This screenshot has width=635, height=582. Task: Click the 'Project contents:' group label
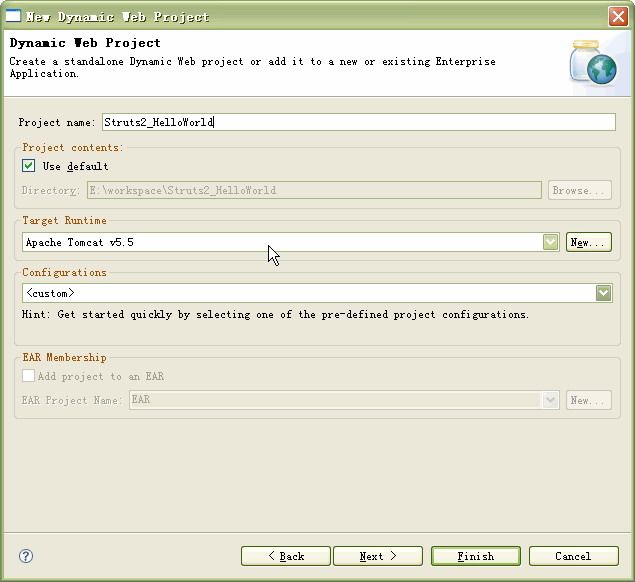[x=72, y=147]
